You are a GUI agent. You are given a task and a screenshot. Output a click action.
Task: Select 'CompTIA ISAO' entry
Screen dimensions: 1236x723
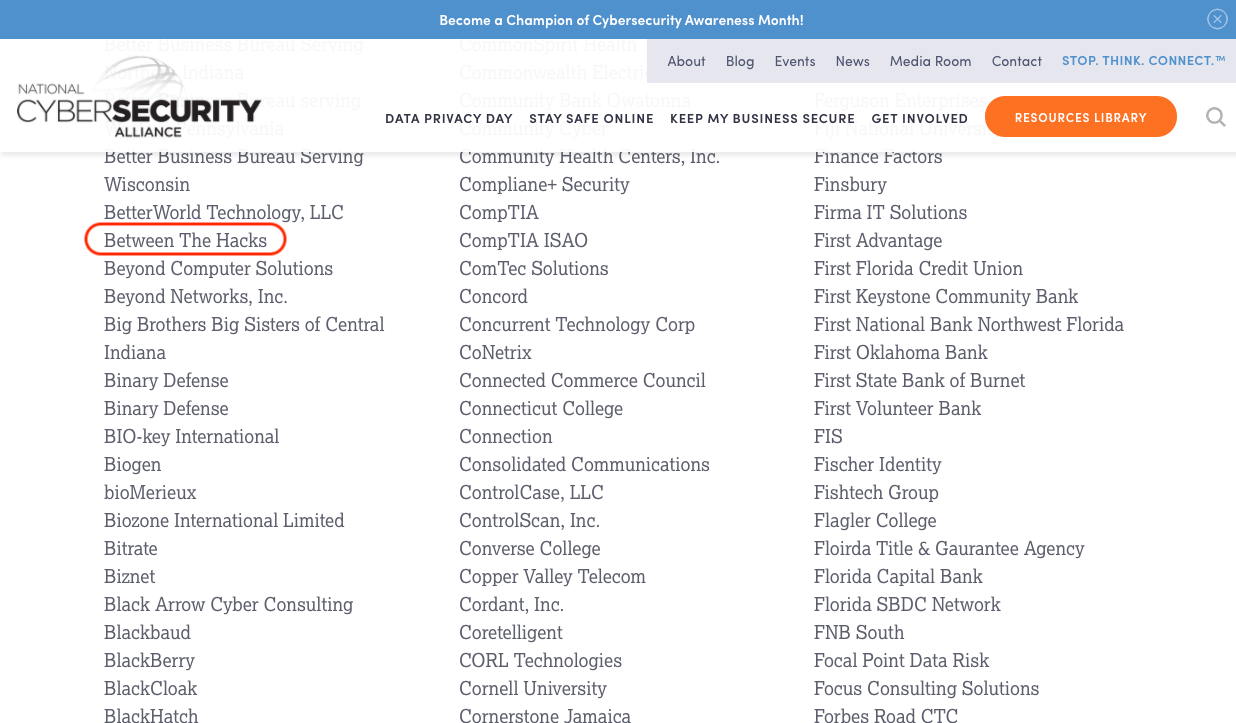tap(523, 240)
